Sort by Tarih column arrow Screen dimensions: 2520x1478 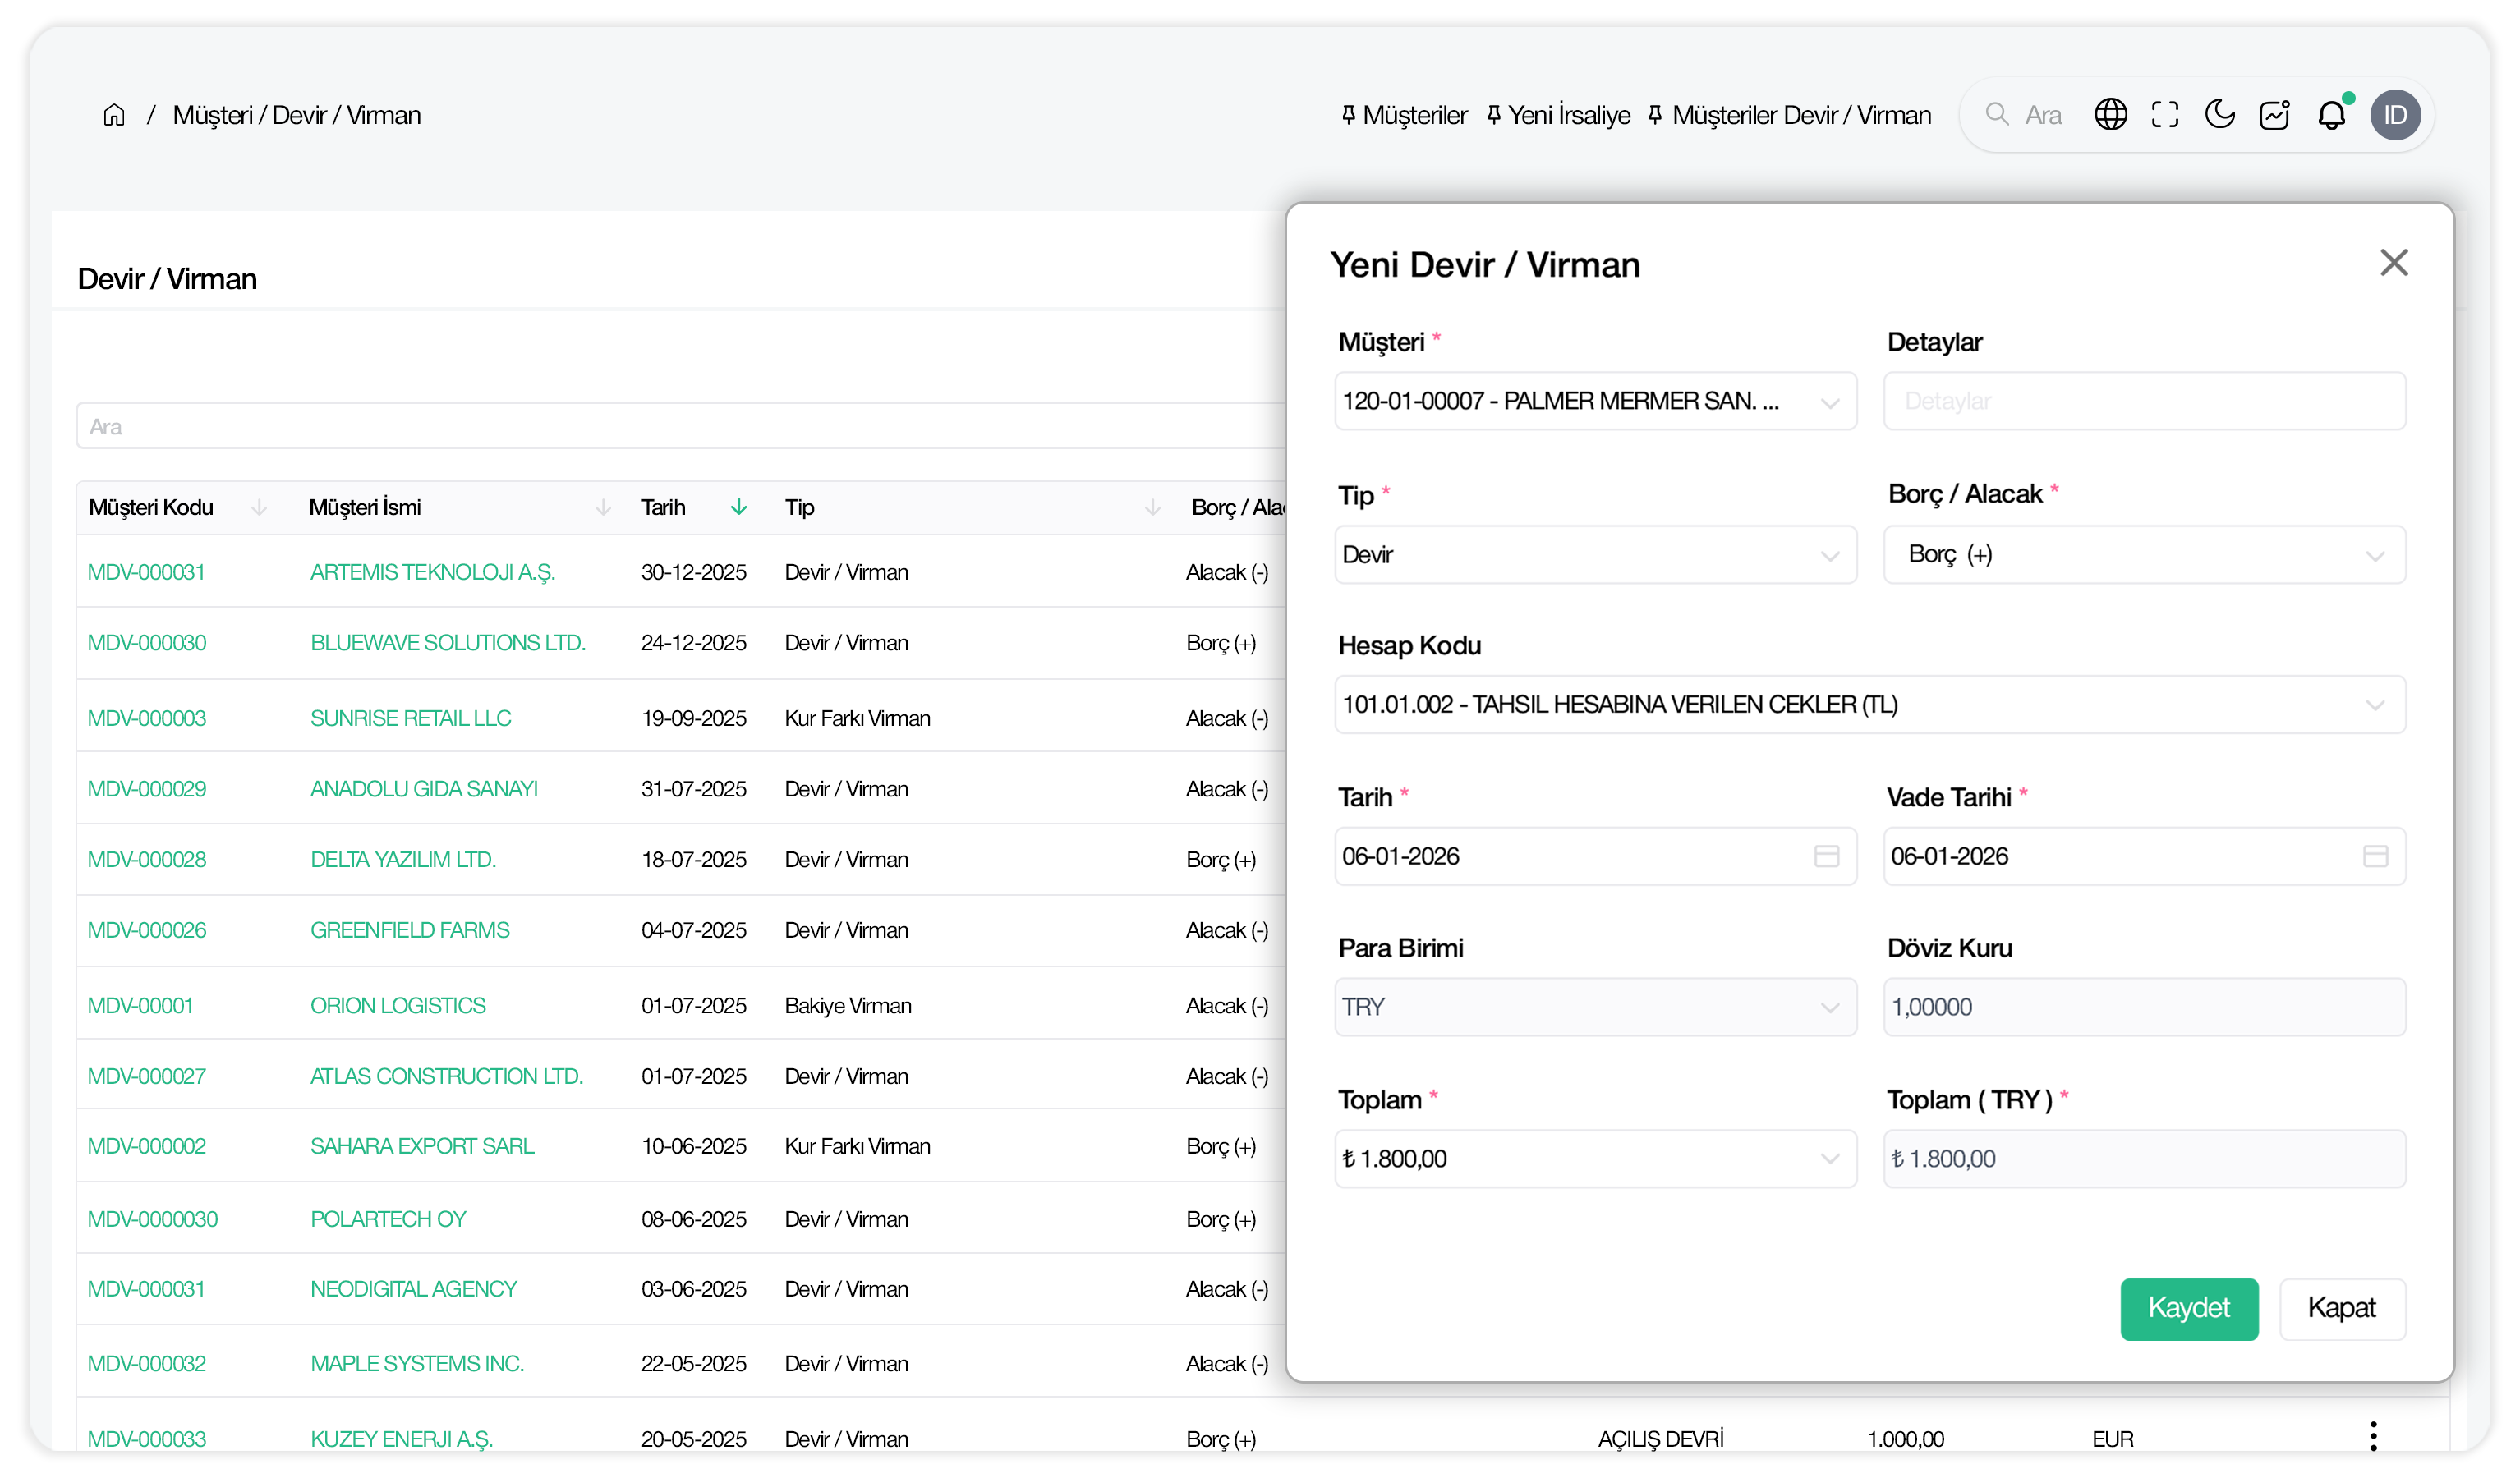pyautogui.click(x=739, y=507)
